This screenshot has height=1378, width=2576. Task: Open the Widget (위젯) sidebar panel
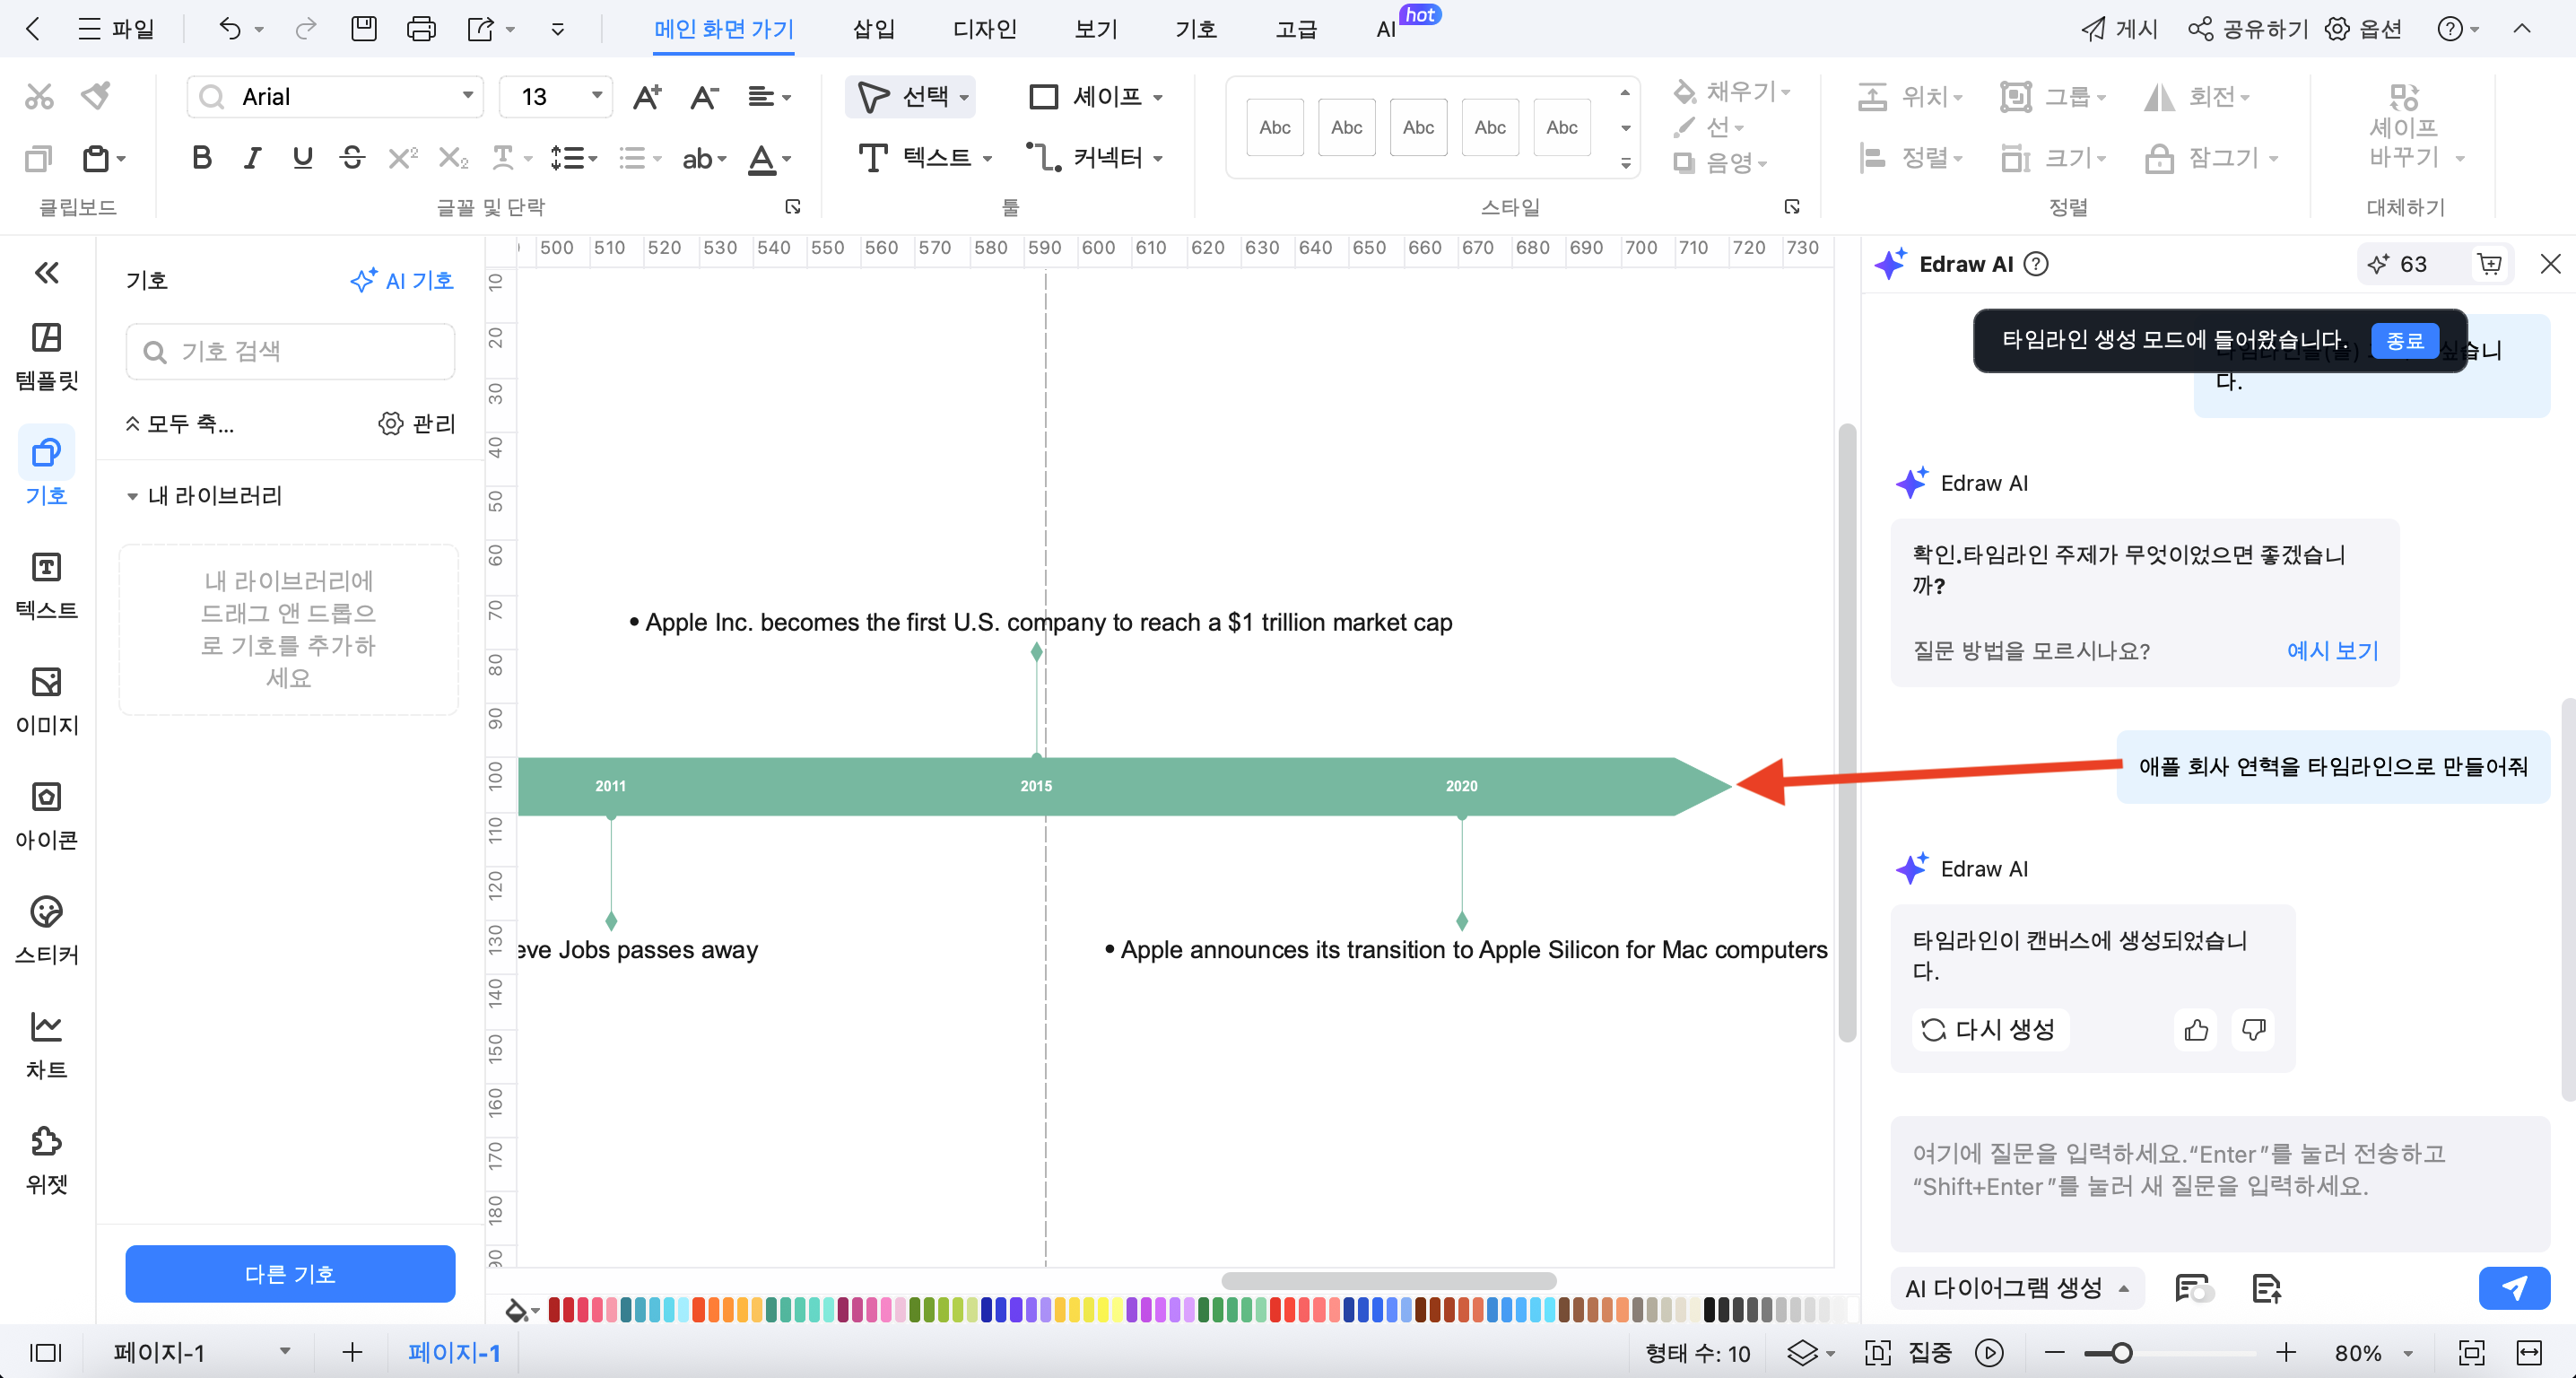[x=47, y=1161]
